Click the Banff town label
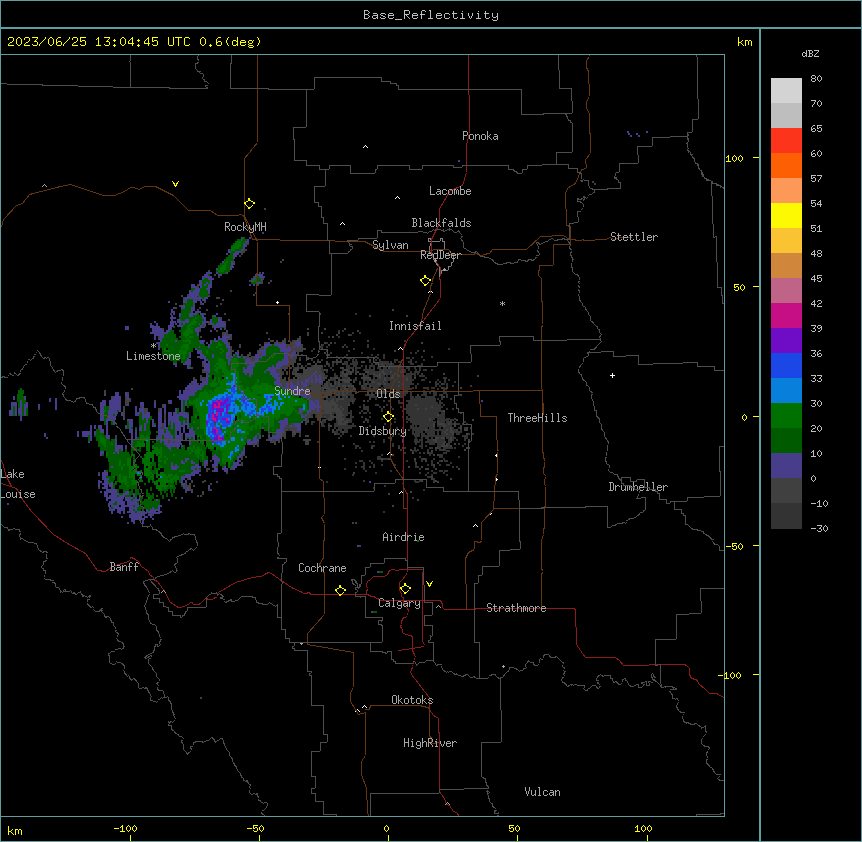 124,567
